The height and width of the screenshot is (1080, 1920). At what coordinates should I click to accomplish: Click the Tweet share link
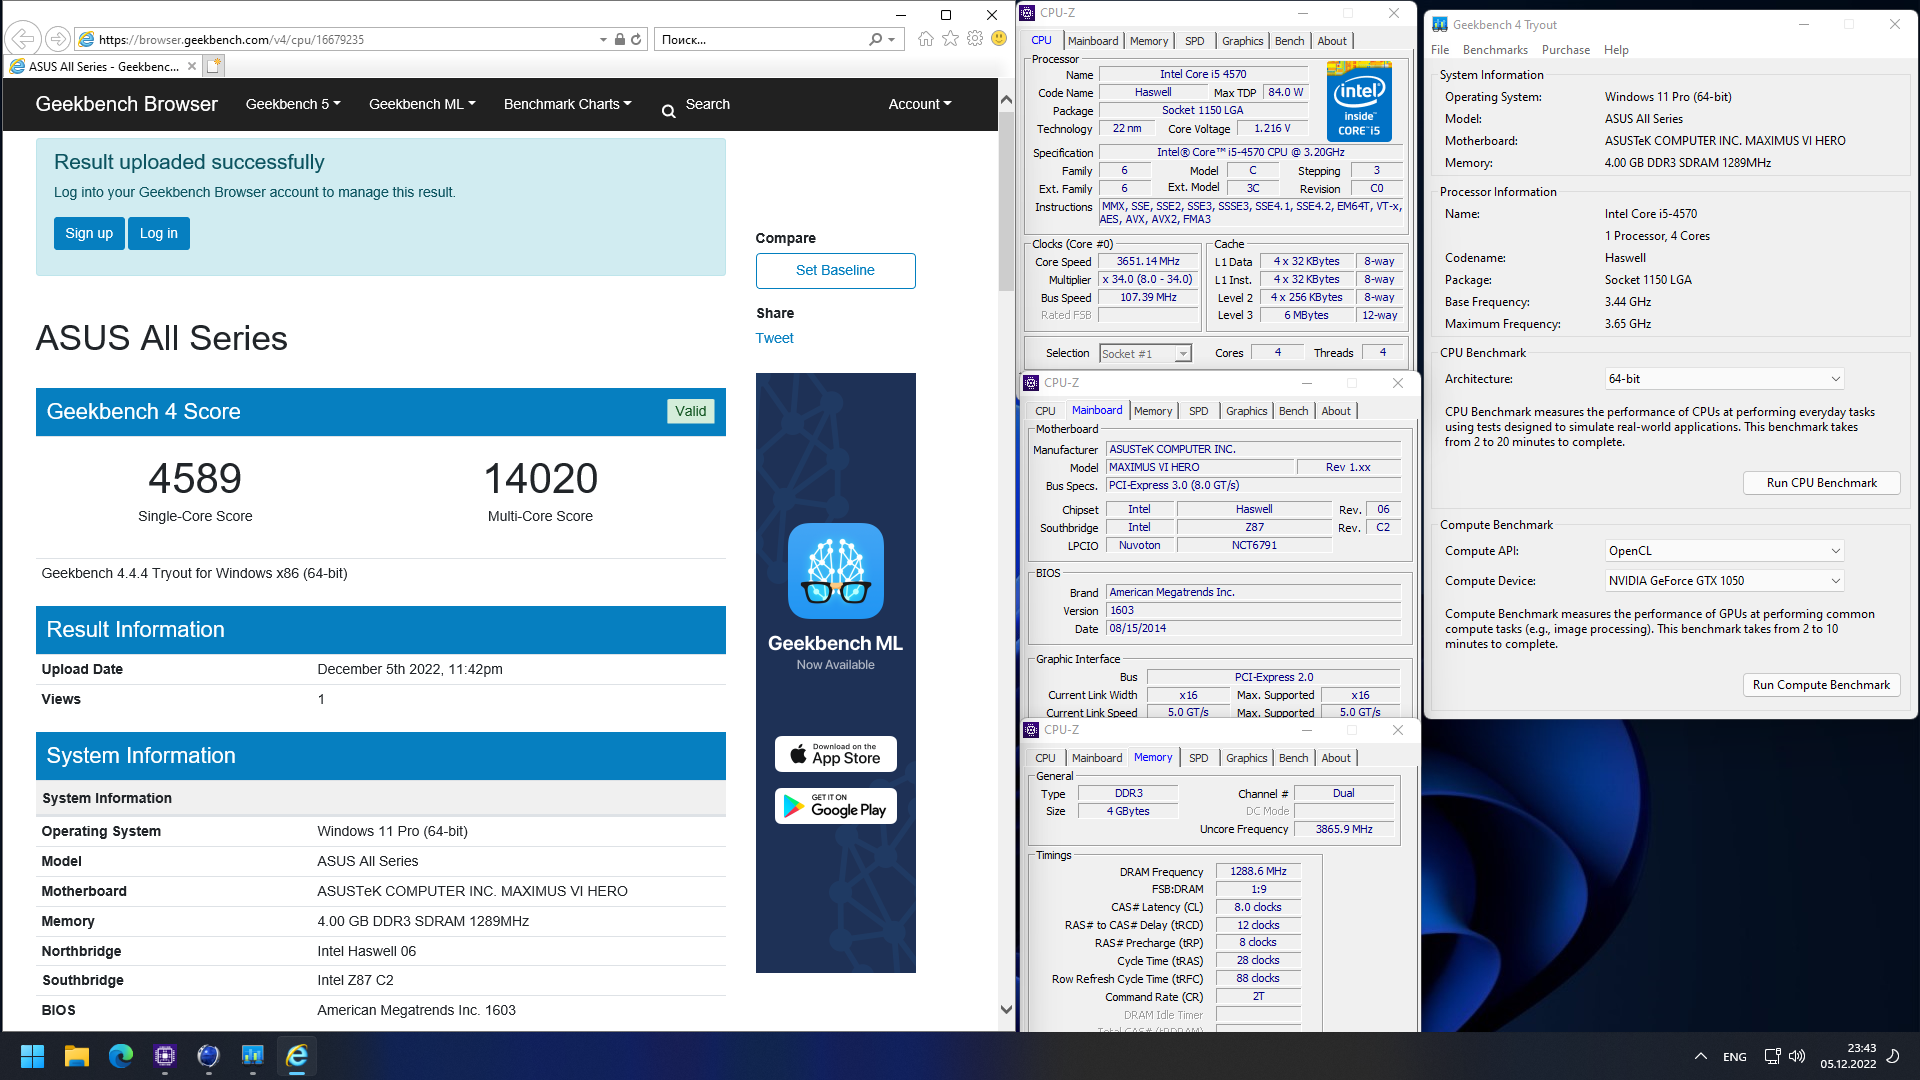[774, 338]
